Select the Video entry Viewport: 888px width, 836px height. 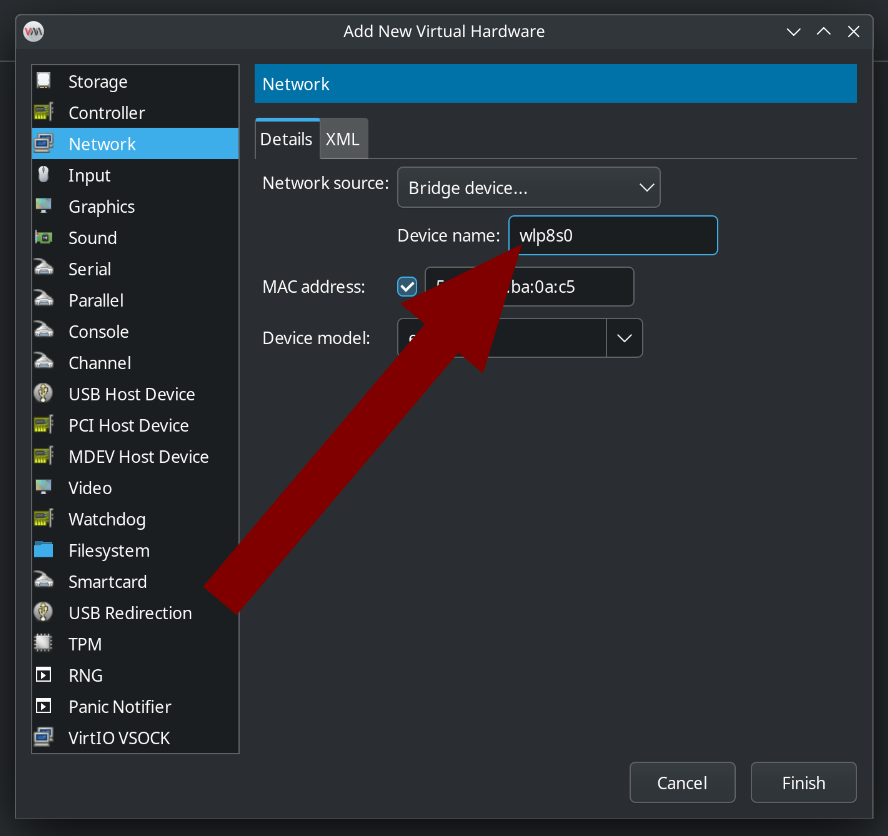[135, 487]
